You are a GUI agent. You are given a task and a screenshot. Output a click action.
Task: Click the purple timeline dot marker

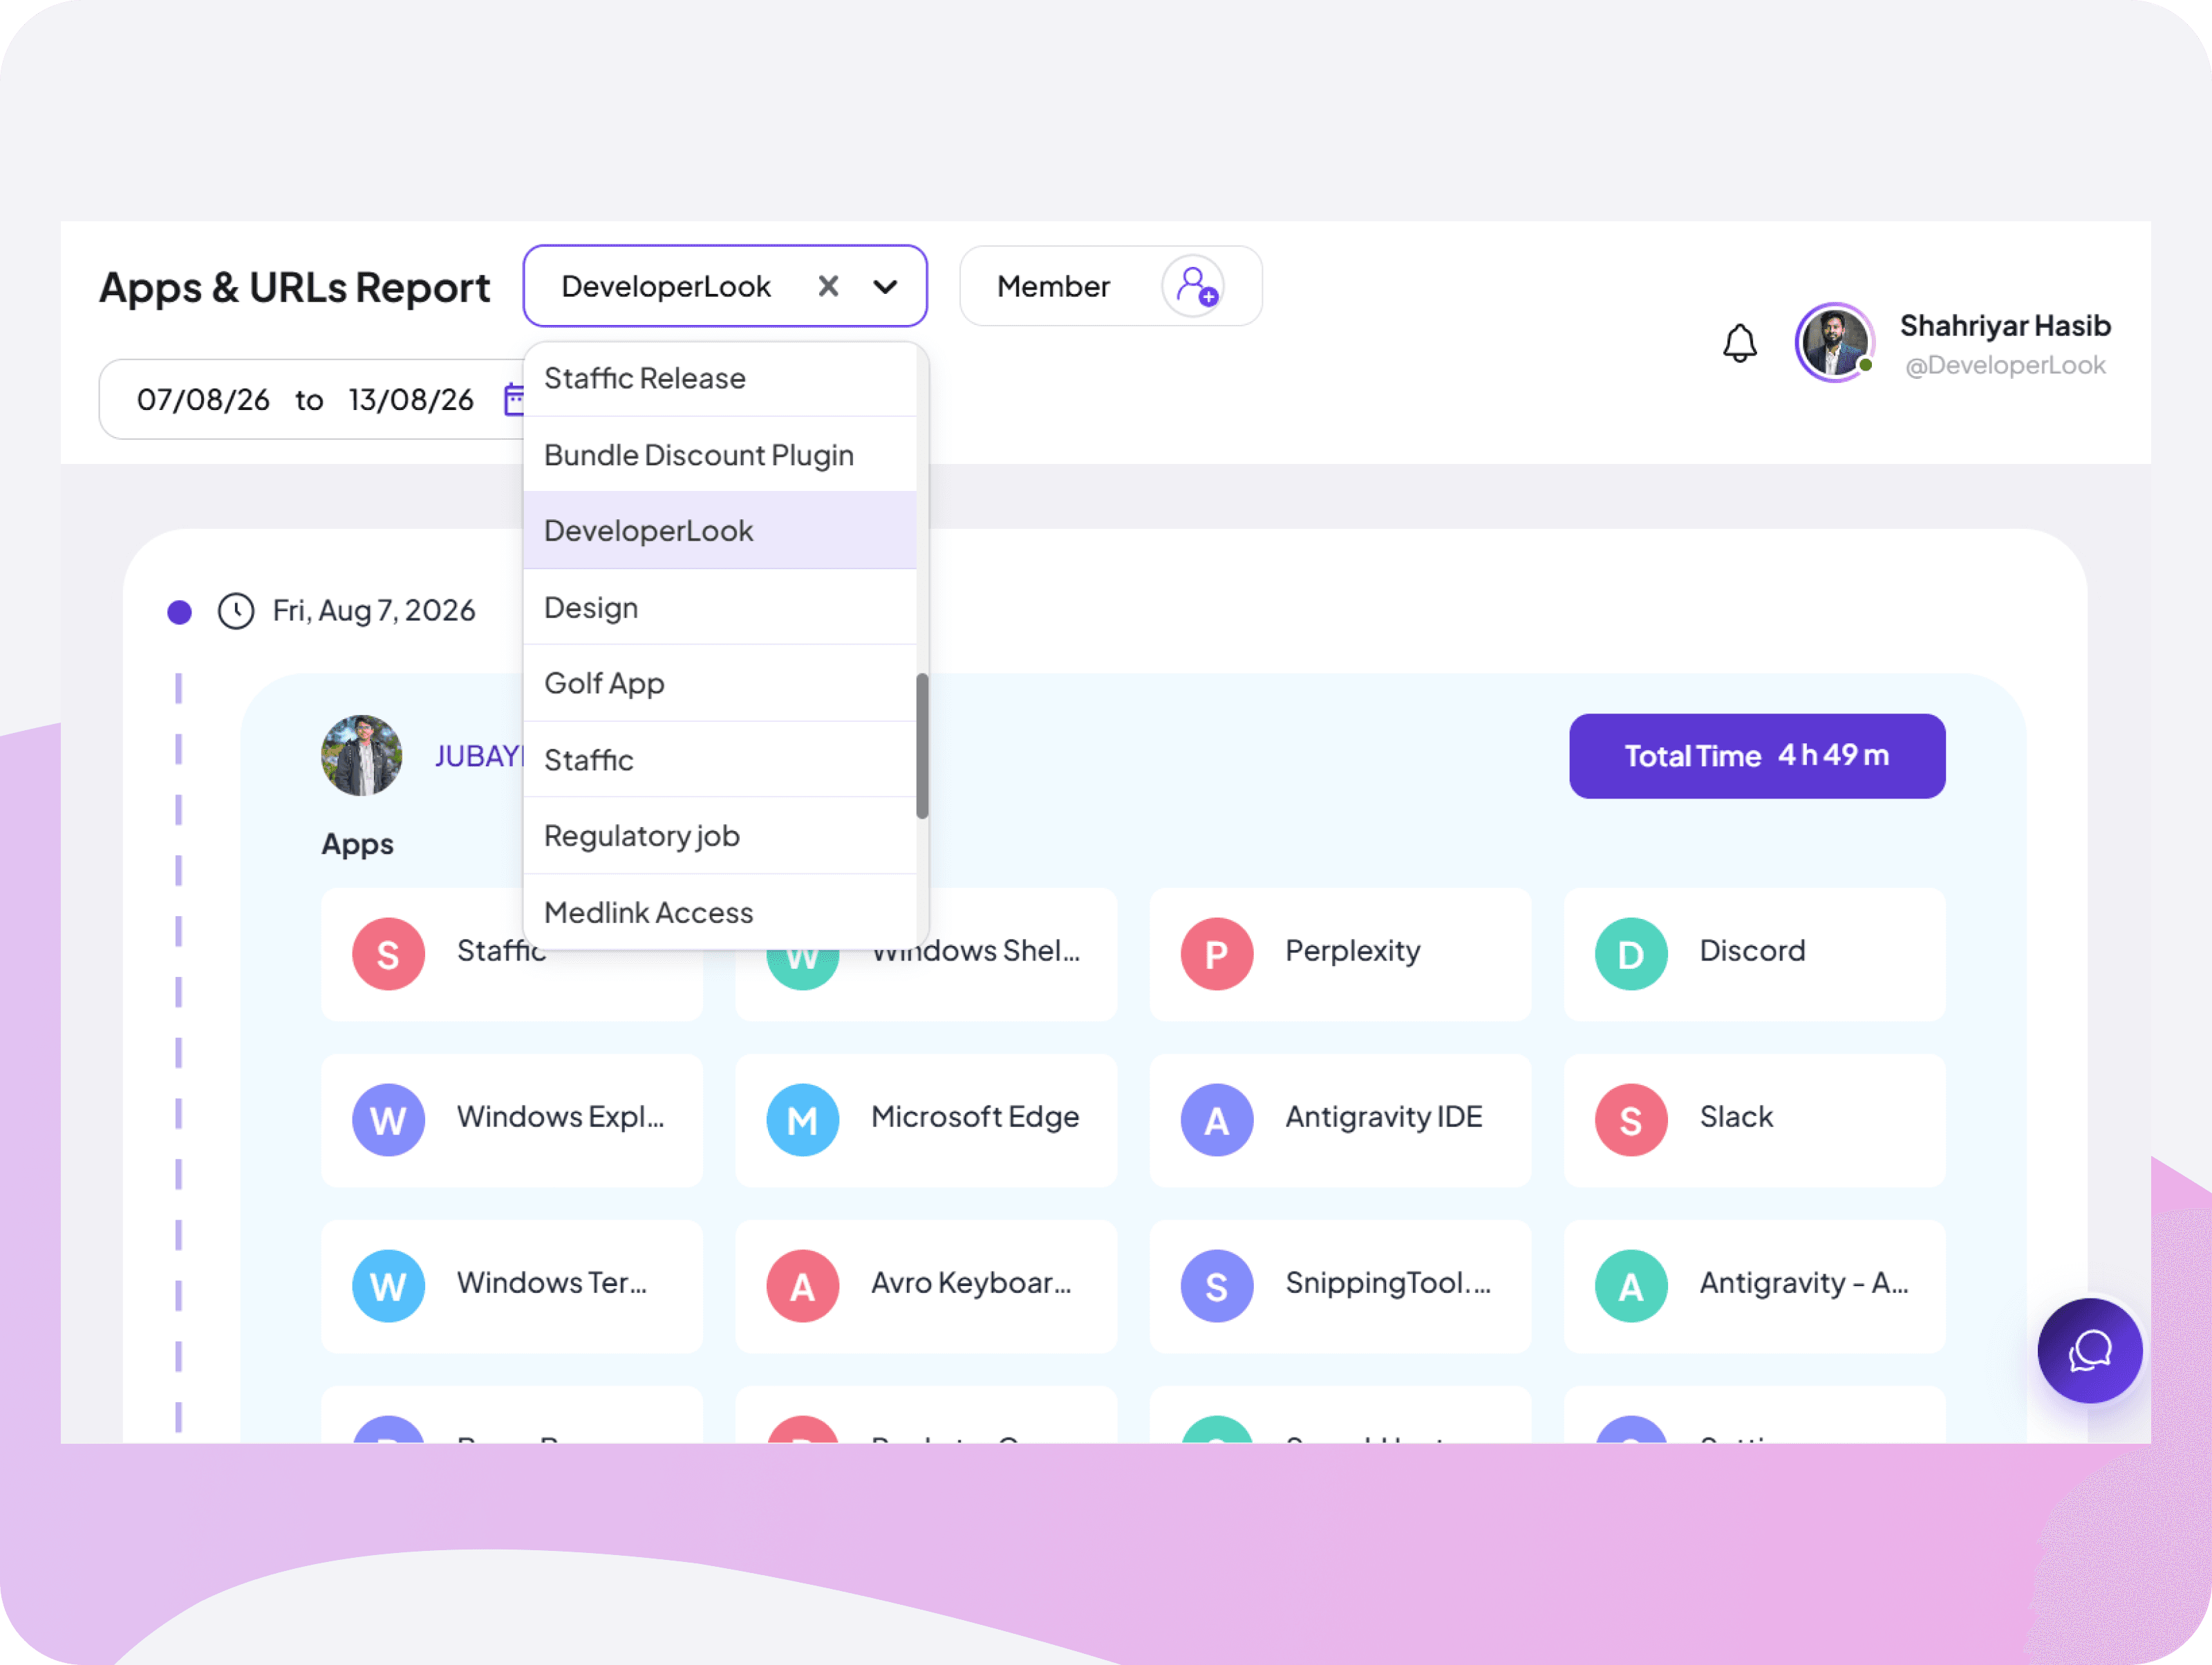(x=179, y=612)
